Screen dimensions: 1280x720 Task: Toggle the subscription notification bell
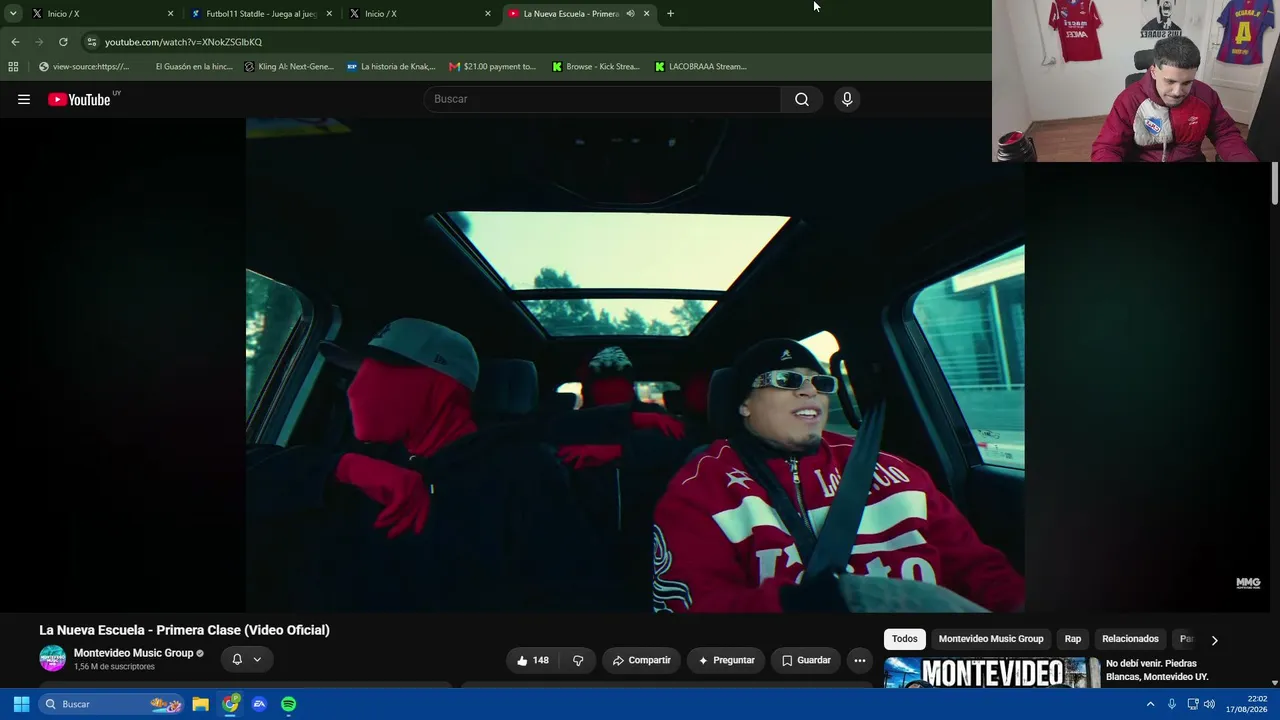click(x=237, y=659)
